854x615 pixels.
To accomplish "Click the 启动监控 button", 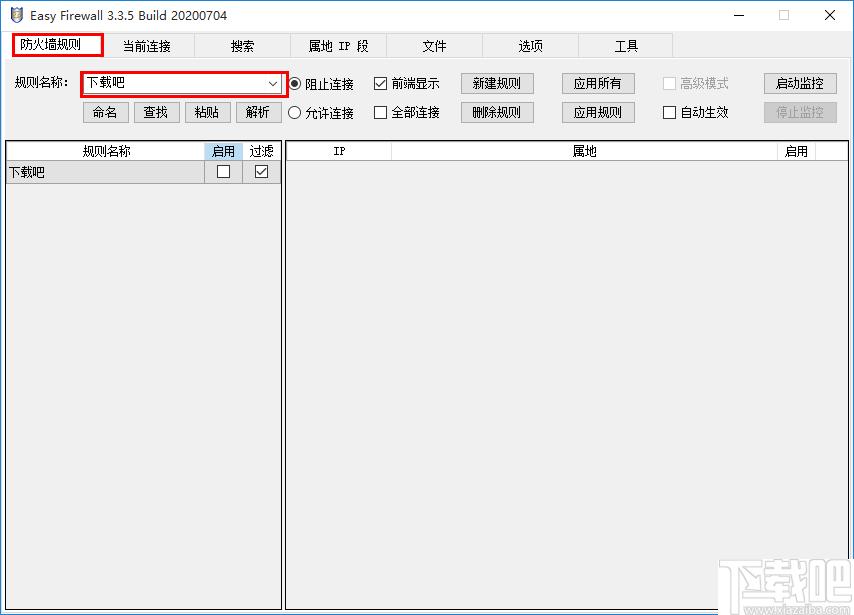I will (800, 83).
